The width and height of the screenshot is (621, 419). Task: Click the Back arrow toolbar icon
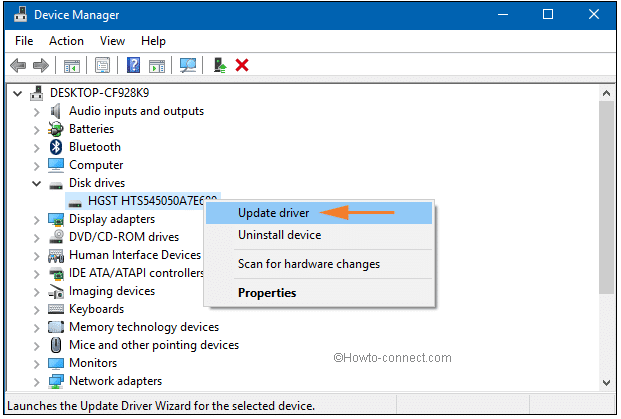(x=18, y=66)
